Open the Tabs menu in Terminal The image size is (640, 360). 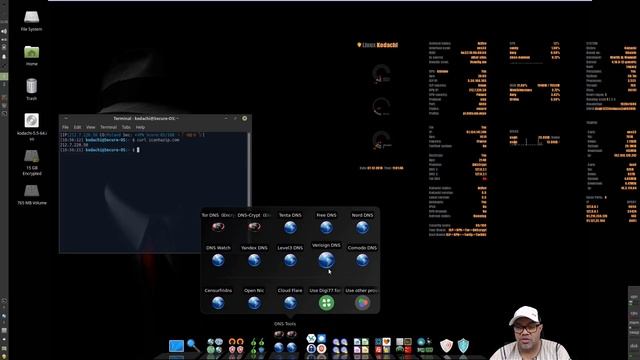click(x=126, y=127)
